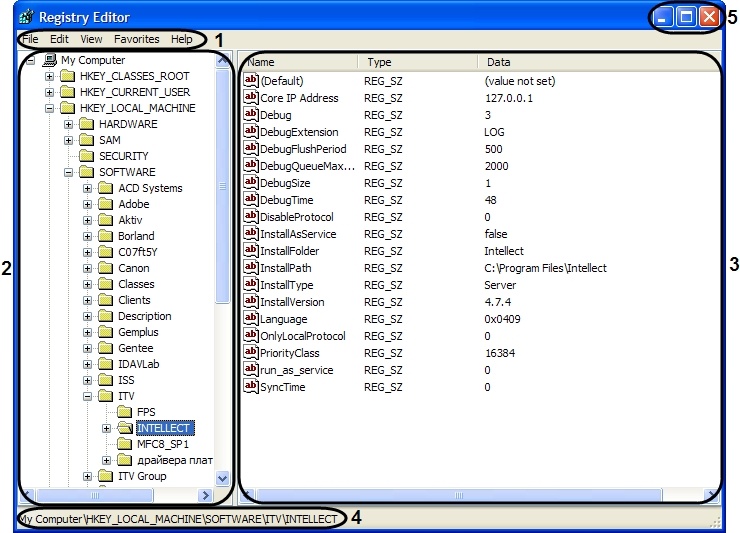Viewport: 740px width, 533px height.
Task: Click the string icon beside DebugExtension
Action: [251, 131]
